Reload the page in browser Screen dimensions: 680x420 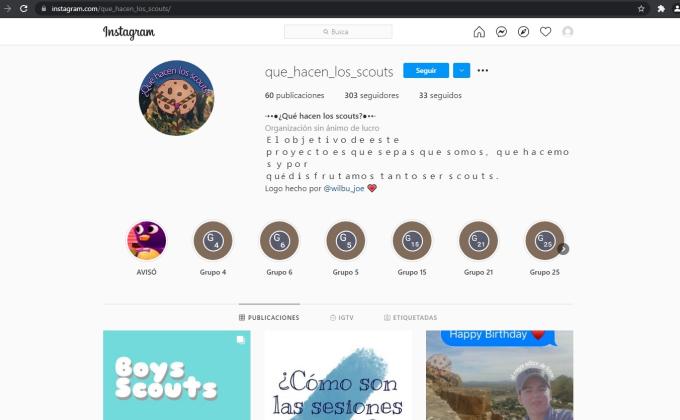tap(24, 8)
